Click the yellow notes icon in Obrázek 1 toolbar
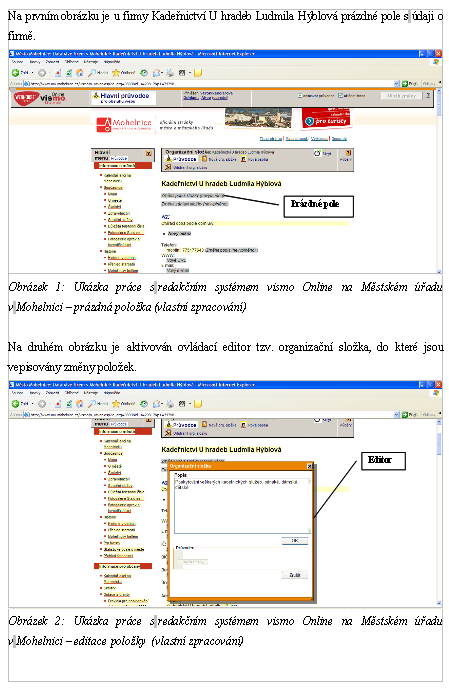This screenshot has width=449, height=689. (198, 73)
